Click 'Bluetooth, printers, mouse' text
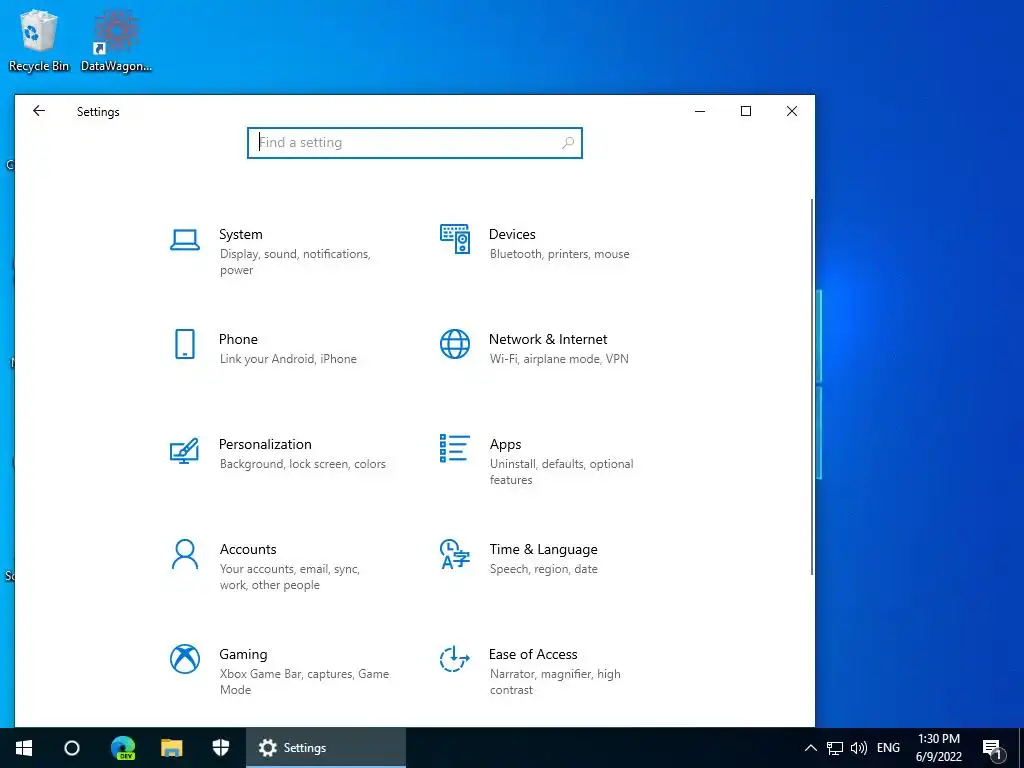The height and width of the screenshot is (768, 1024). pos(560,254)
